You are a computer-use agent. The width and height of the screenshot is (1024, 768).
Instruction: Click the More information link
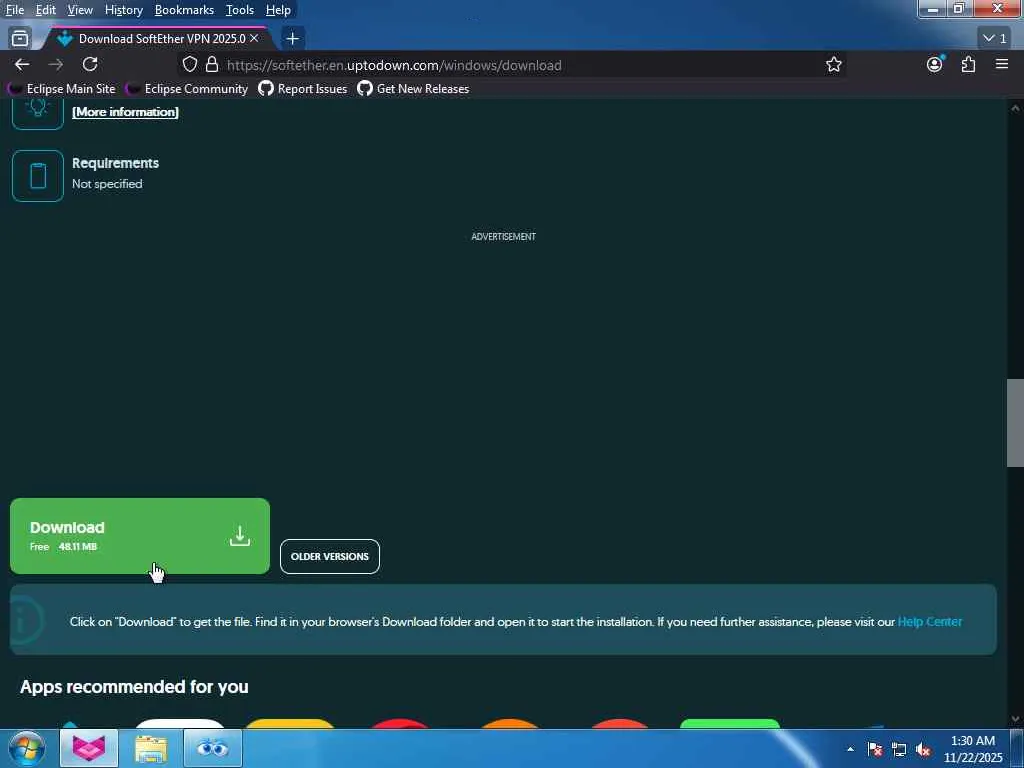125,112
